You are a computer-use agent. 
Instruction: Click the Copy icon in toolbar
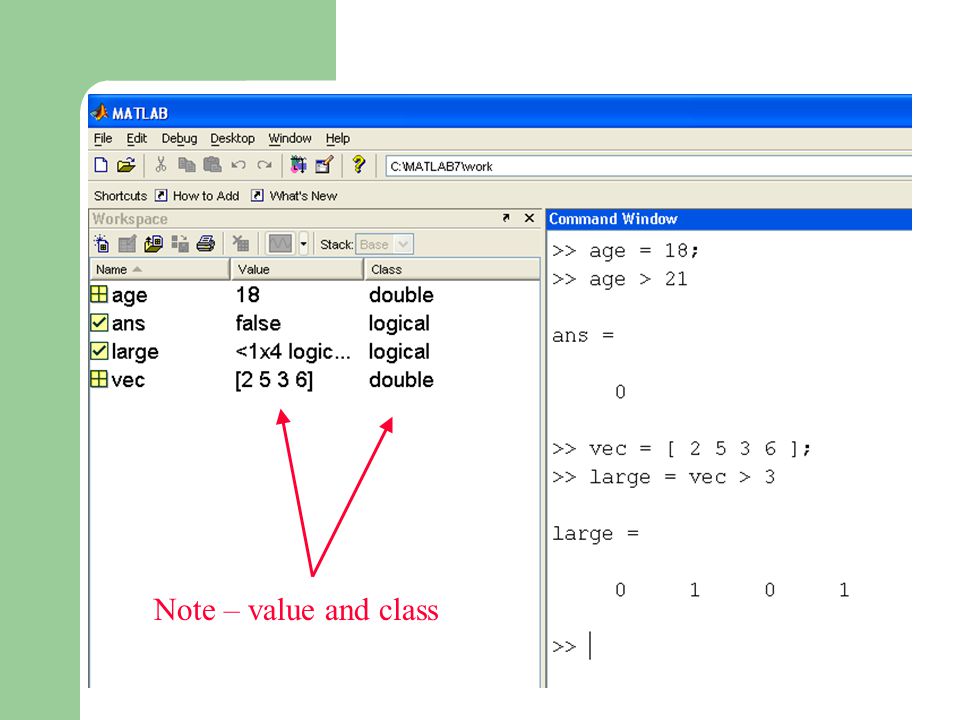(186, 165)
